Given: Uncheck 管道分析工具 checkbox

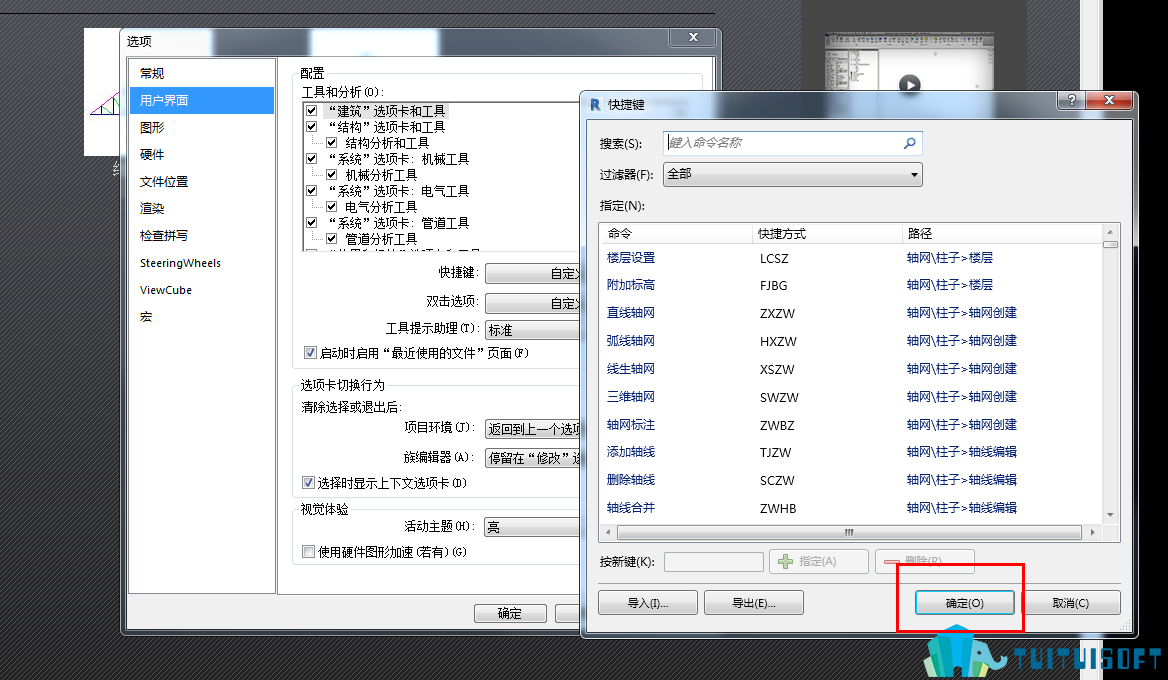Looking at the screenshot, I should [331, 239].
